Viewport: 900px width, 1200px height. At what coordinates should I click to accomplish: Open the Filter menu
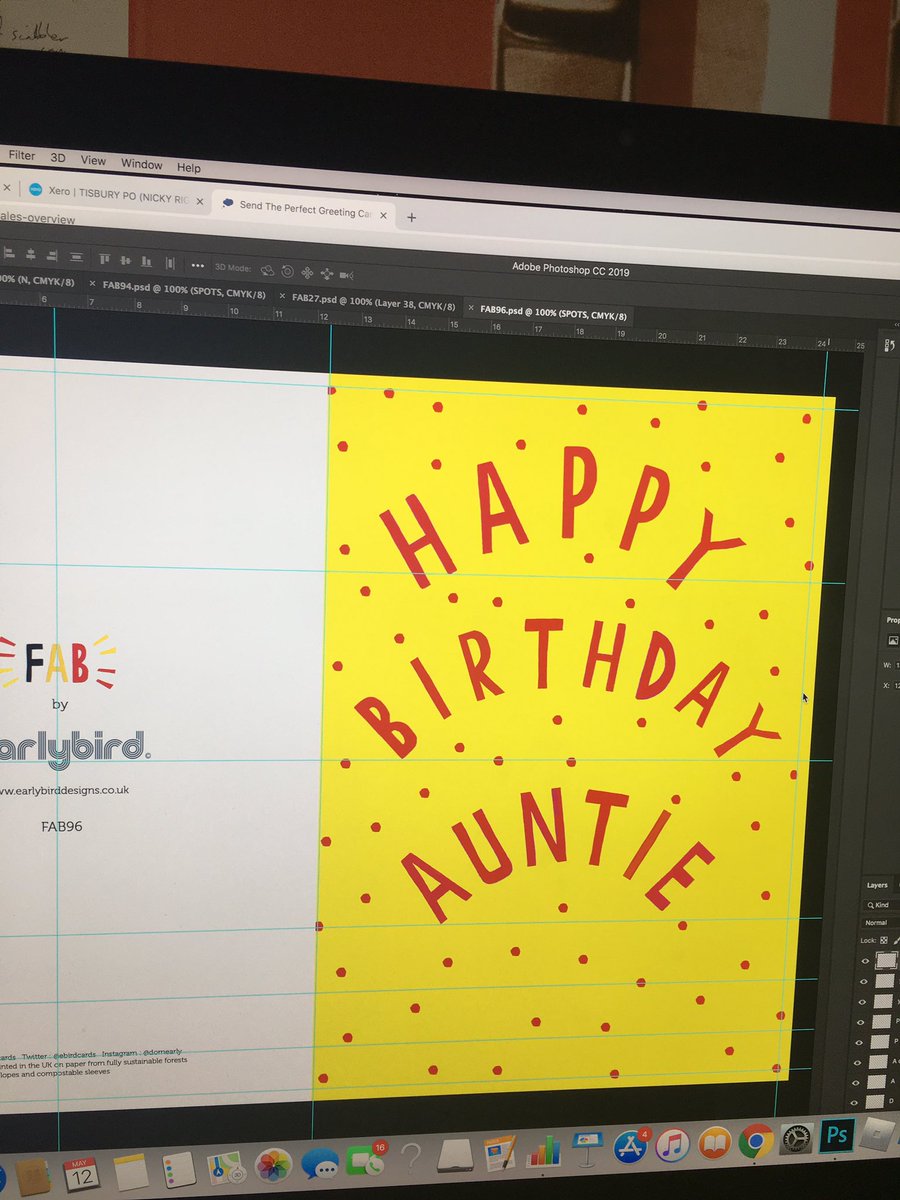click(21, 155)
